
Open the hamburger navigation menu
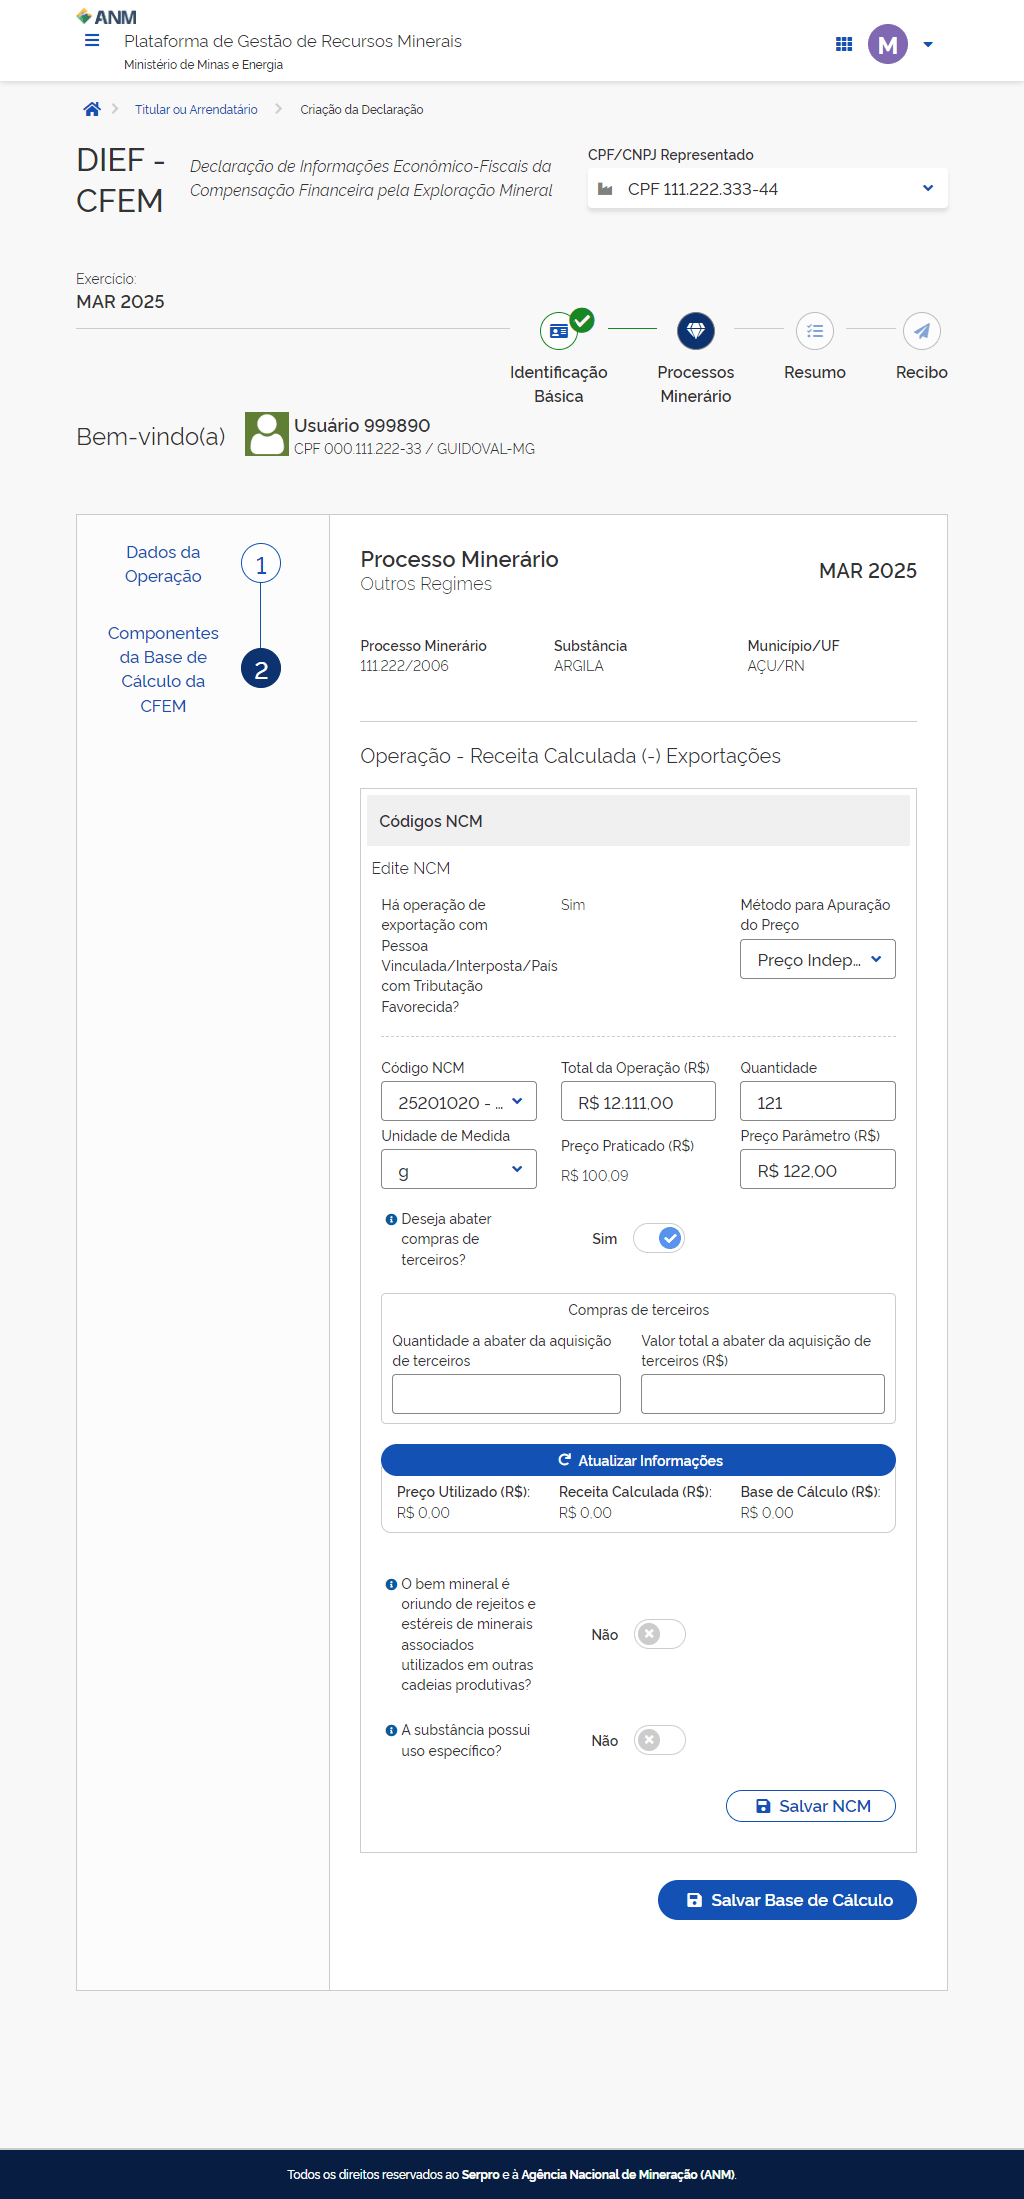[x=92, y=41]
